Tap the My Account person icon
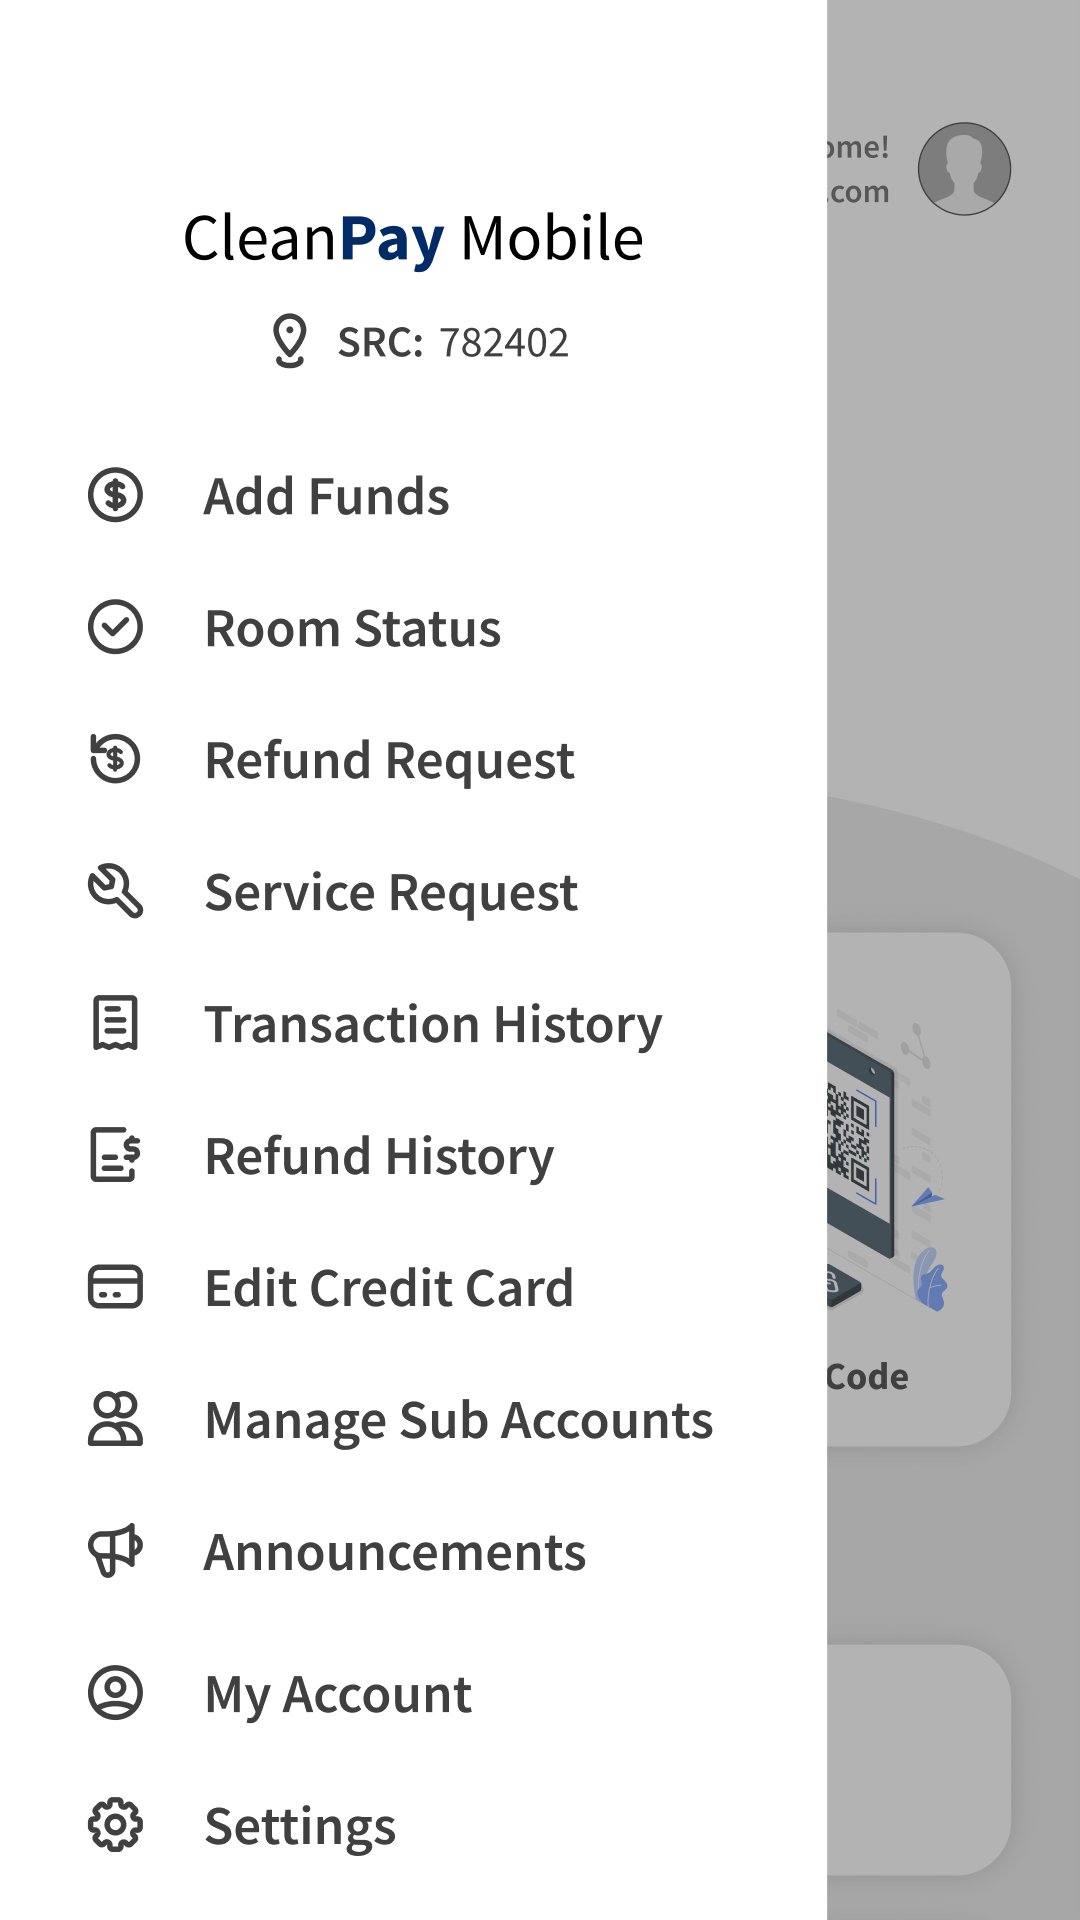 [115, 1693]
